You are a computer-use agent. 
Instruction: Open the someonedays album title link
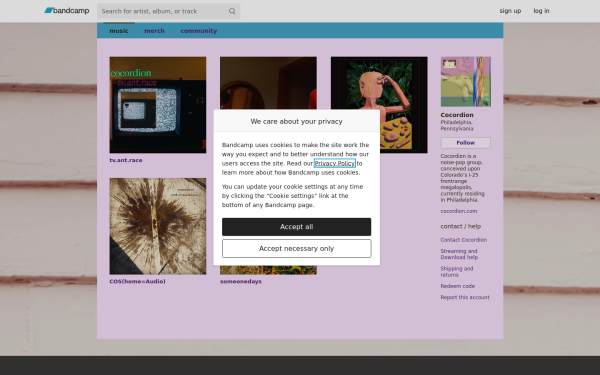pyautogui.click(x=241, y=281)
